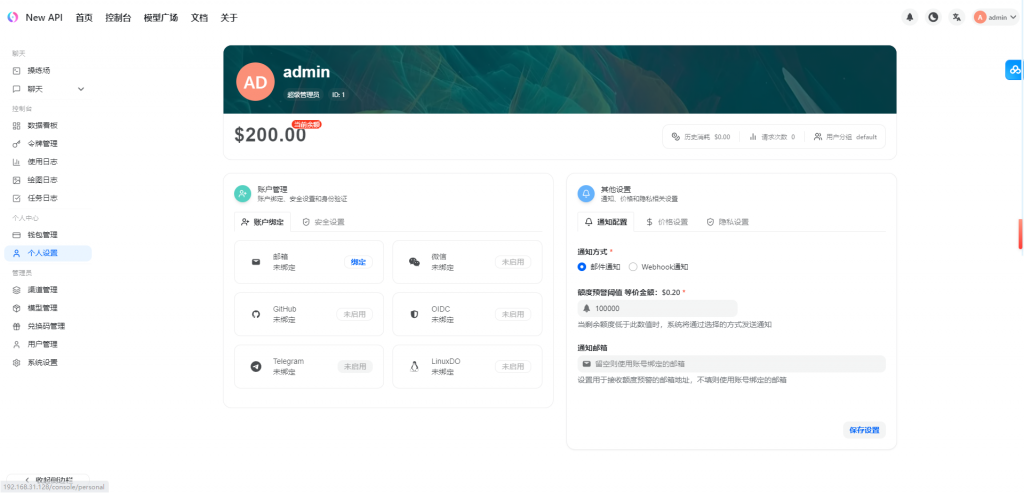Screen dimensions: 1024x493
Task: Click 绑定 button for 邮箱
Action: tap(358, 262)
